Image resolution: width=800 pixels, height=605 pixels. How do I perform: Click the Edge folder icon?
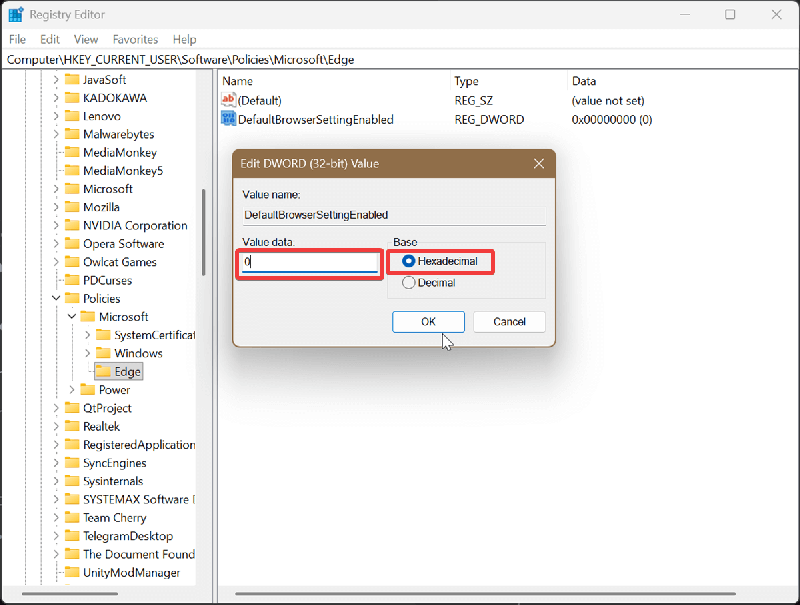pos(104,371)
